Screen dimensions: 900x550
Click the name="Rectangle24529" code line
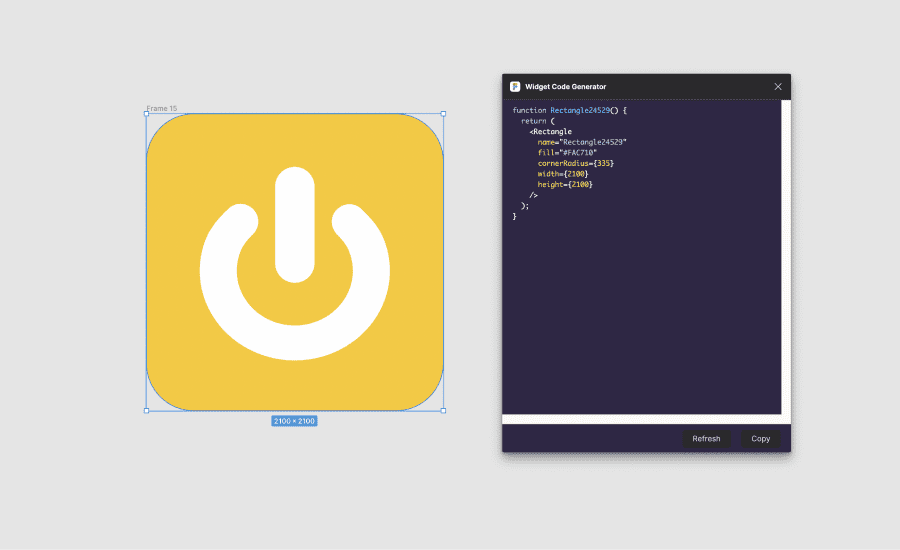pos(582,142)
